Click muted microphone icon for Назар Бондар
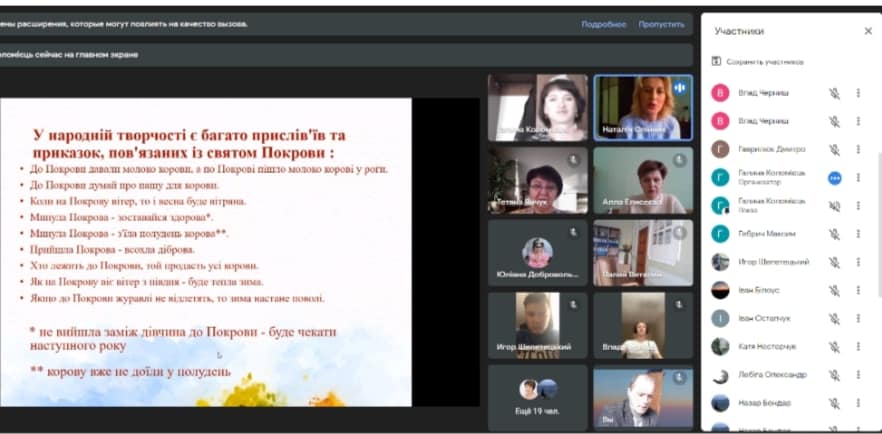 [834, 403]
